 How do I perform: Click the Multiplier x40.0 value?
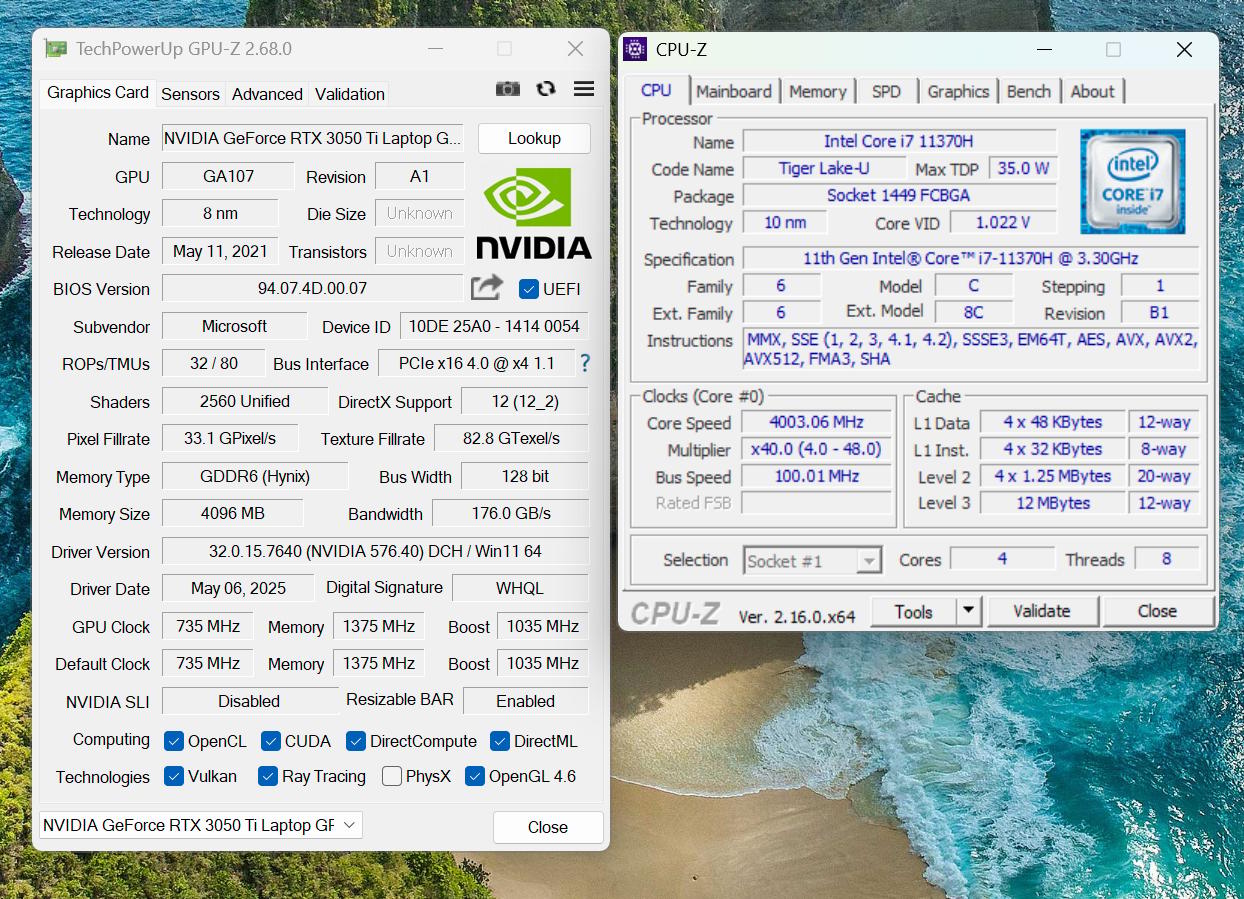(x=816, y=449)
